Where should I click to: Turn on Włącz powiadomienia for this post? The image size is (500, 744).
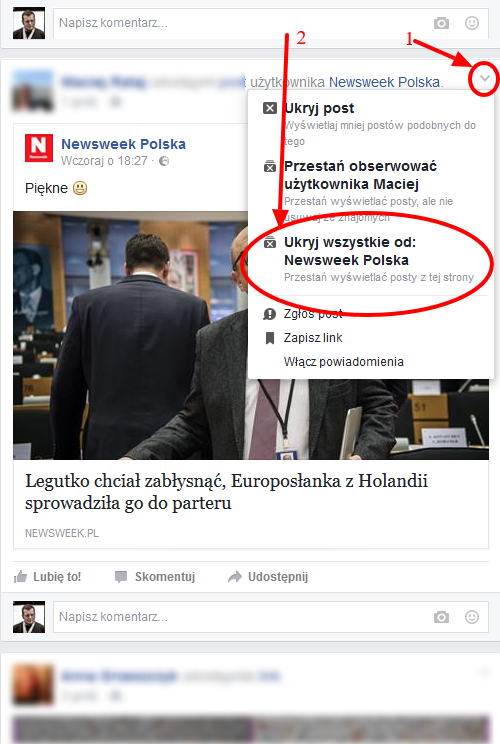point(343,362)
